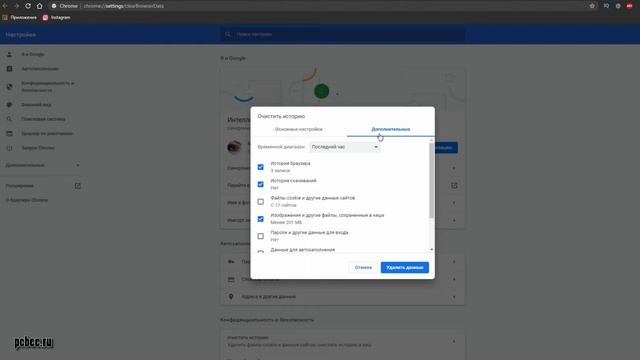Bookmark this page with the star icon
Screen dimensions: 640x360
592,6
